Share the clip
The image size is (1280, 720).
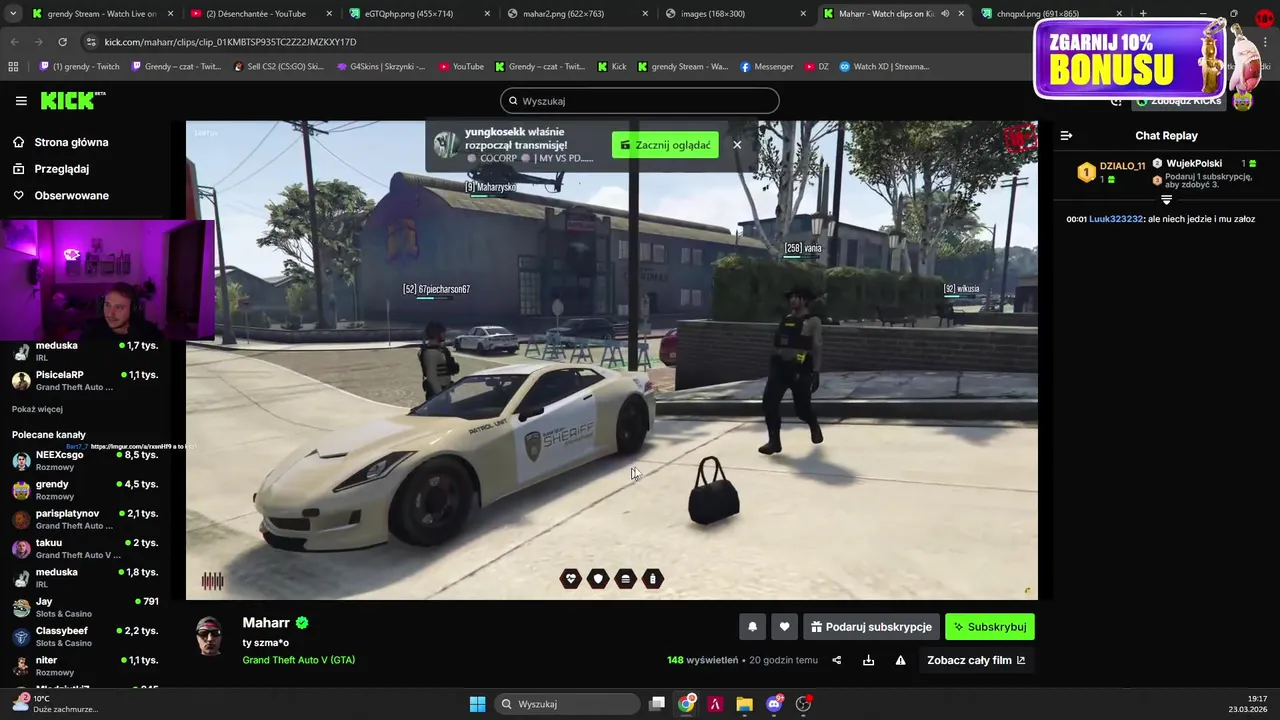837,660
